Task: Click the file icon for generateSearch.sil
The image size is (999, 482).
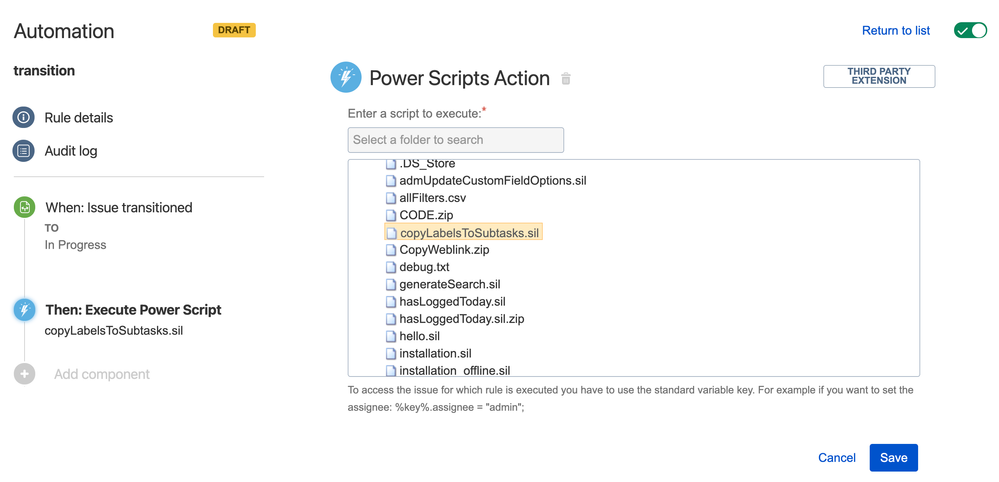Action: (391, 284)
